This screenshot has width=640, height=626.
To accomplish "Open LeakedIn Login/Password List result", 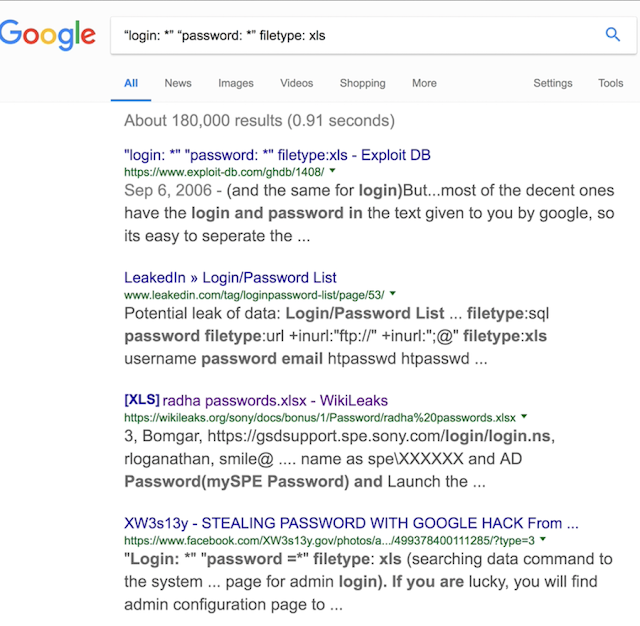I will click(x=230, y=278).
